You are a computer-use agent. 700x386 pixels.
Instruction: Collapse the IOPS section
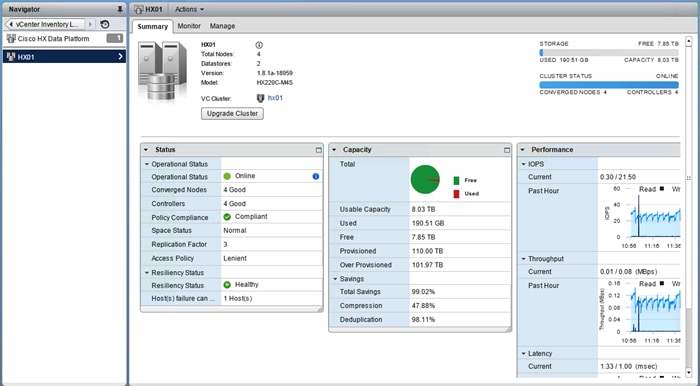pyautogui.click(x=524, y=164)
